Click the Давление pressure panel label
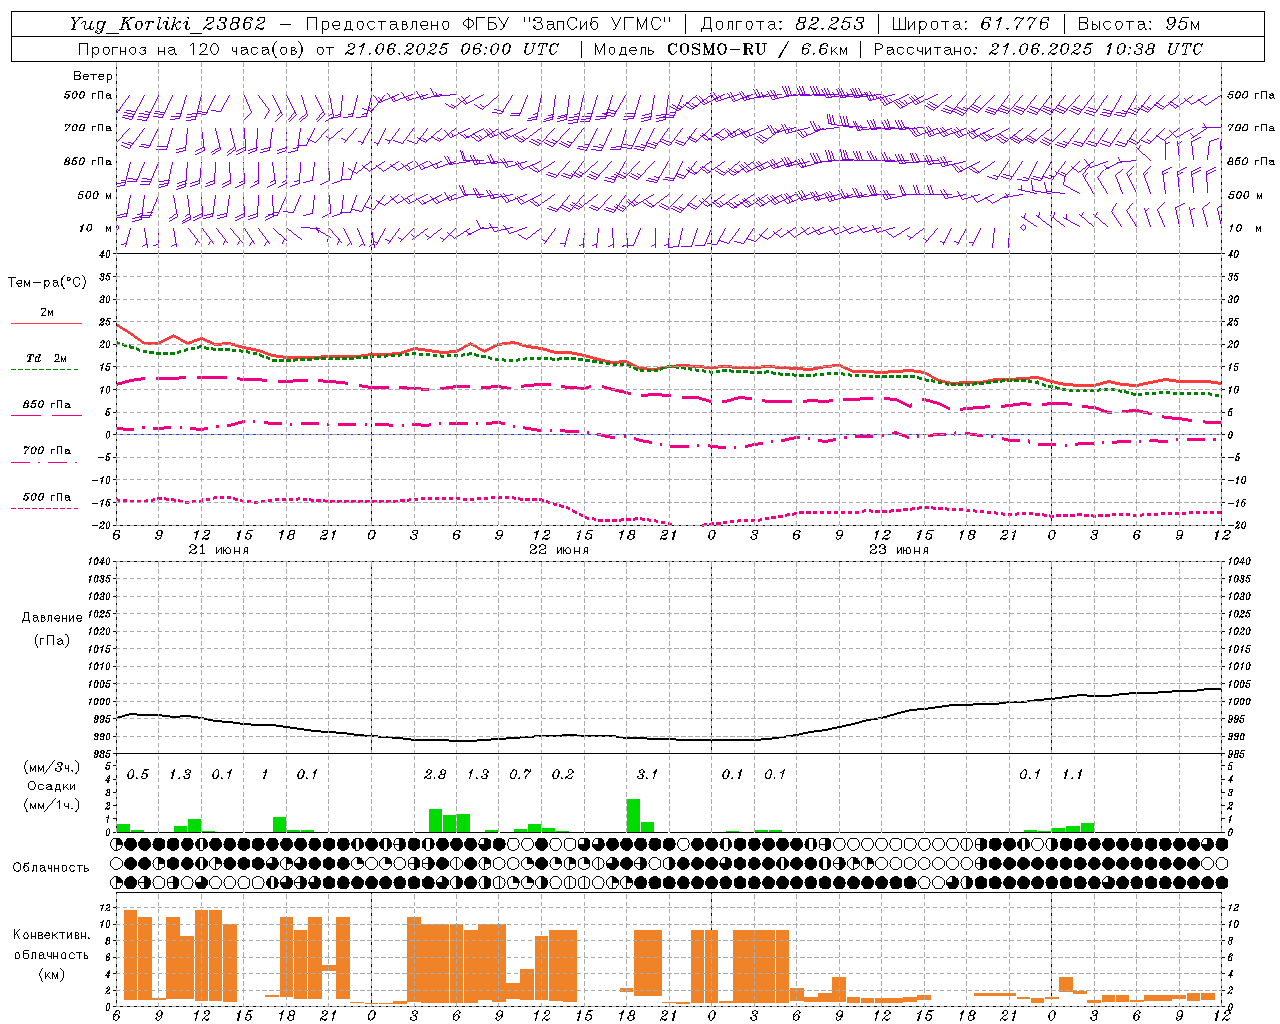Image resolution: width=1280 pixels, height=1024 pixels. tap(52, 618)
